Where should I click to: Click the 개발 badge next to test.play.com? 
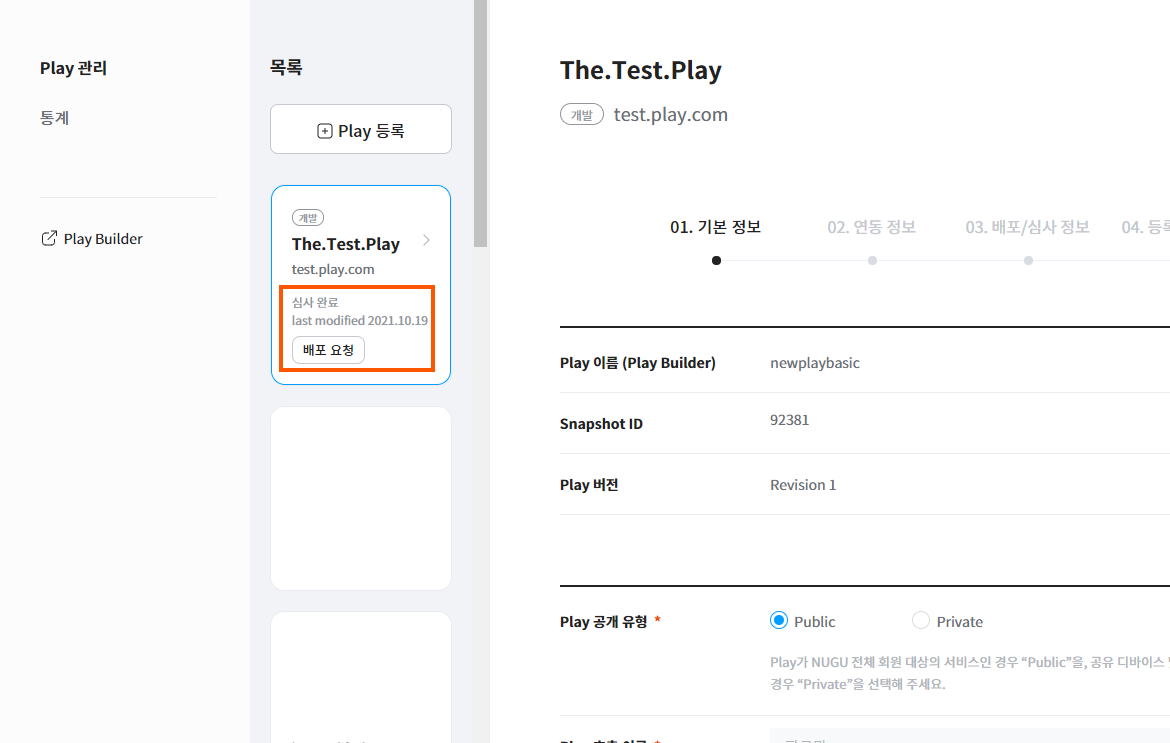pyautogui.click(x=582, y=115)
